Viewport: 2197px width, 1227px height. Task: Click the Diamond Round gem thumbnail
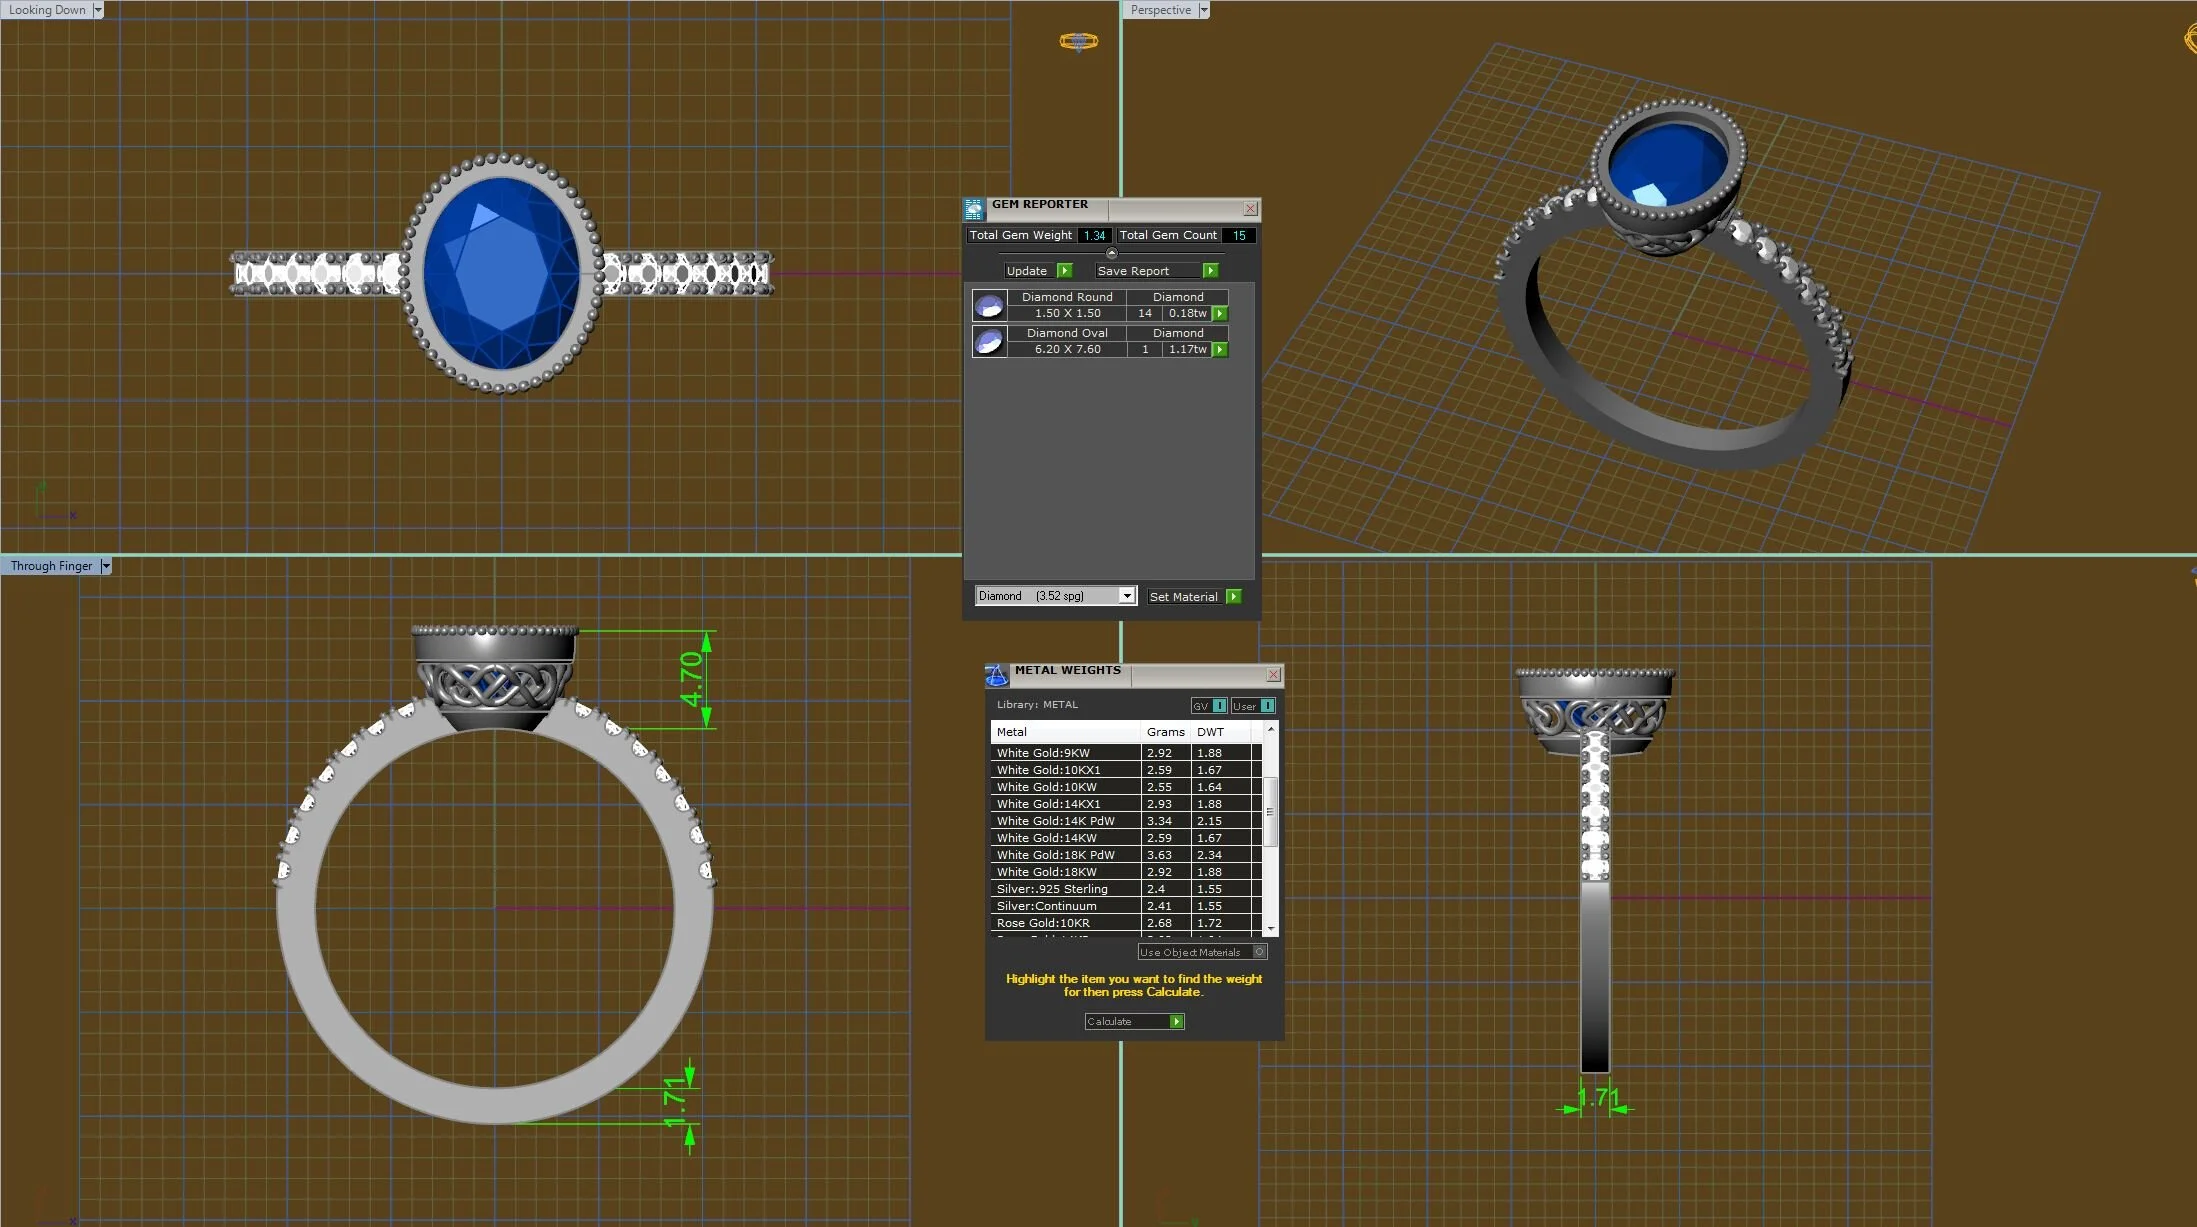pyautogui.click(x=989, y=305)
